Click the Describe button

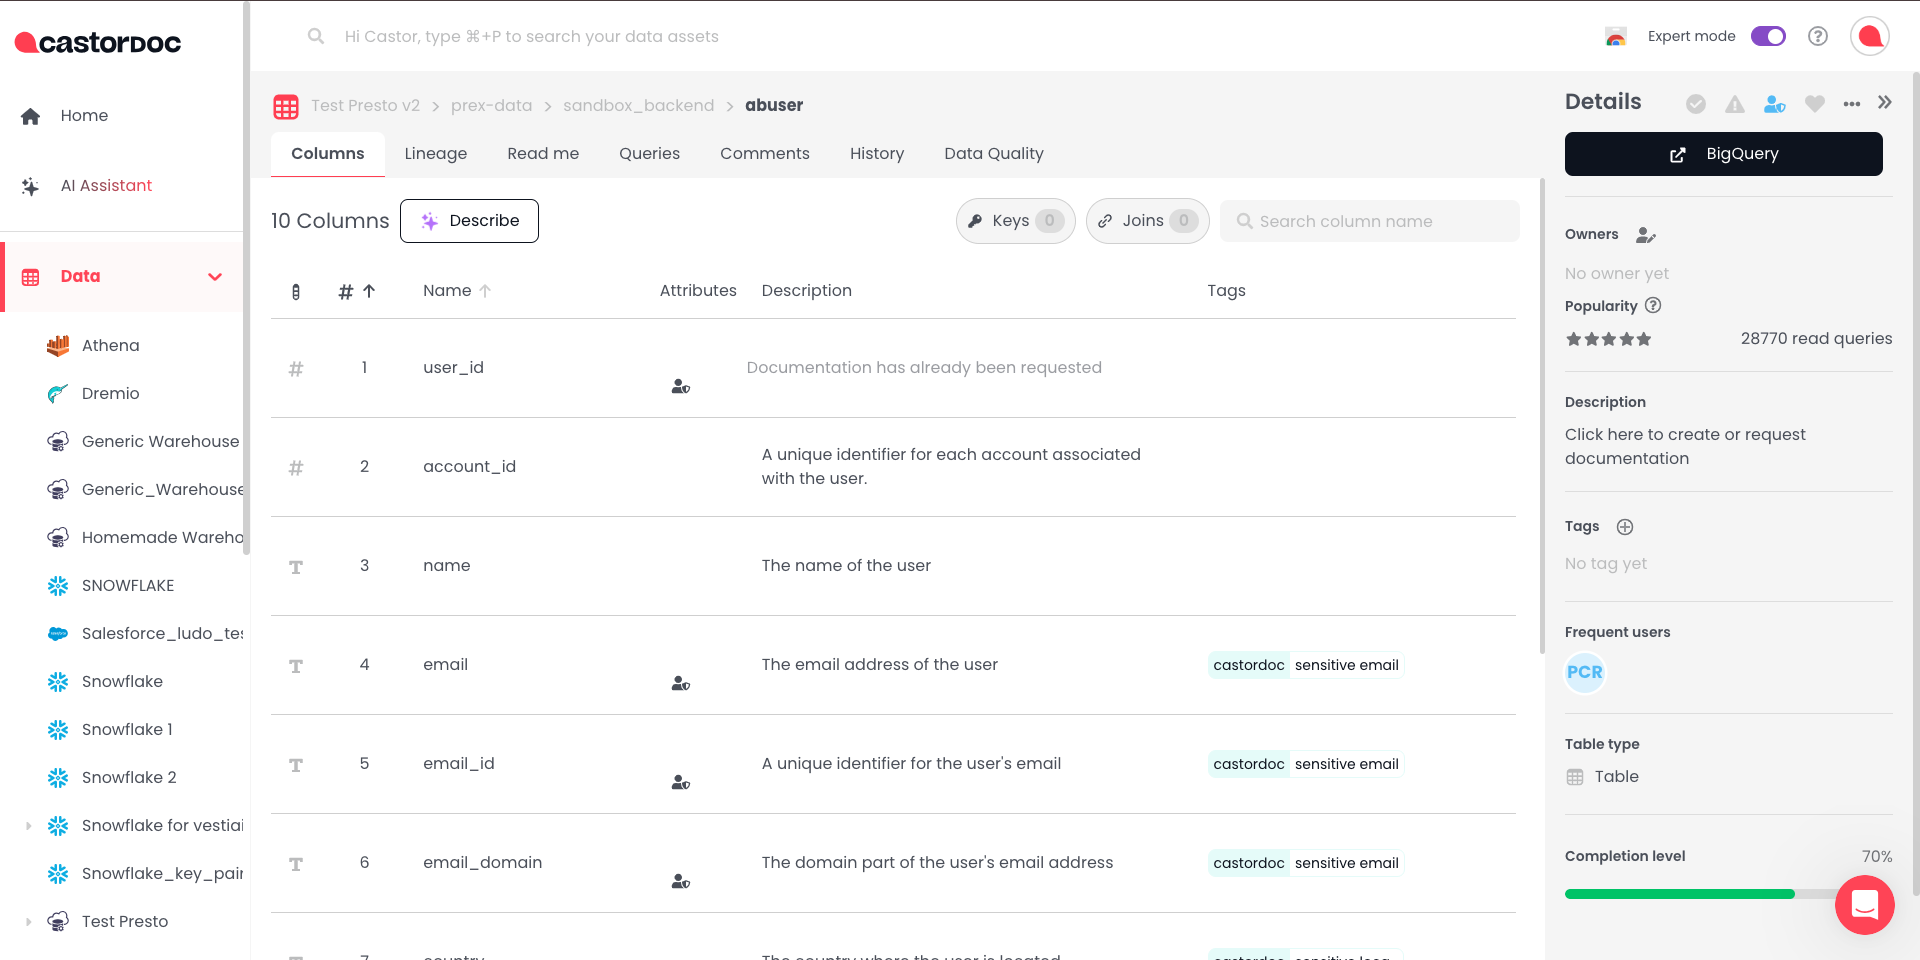point(469,221)
